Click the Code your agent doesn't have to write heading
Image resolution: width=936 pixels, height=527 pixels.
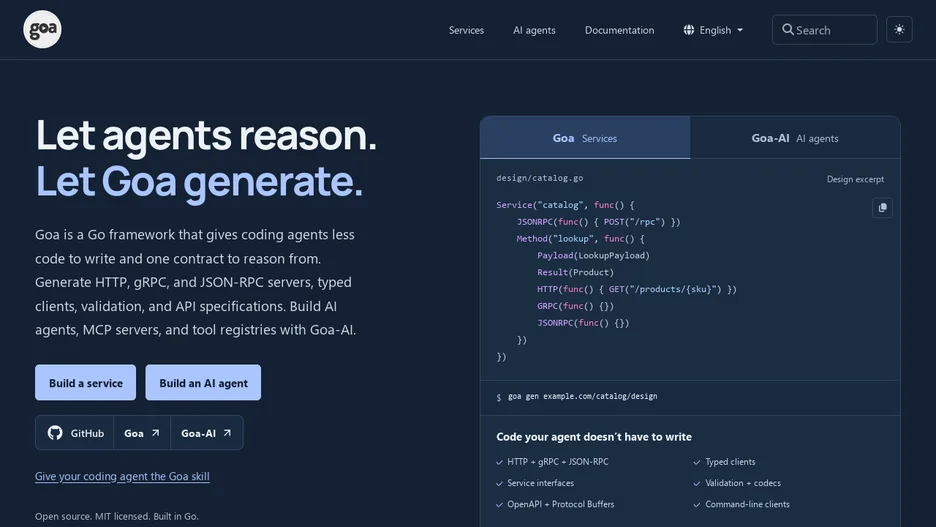pos(594,437)
